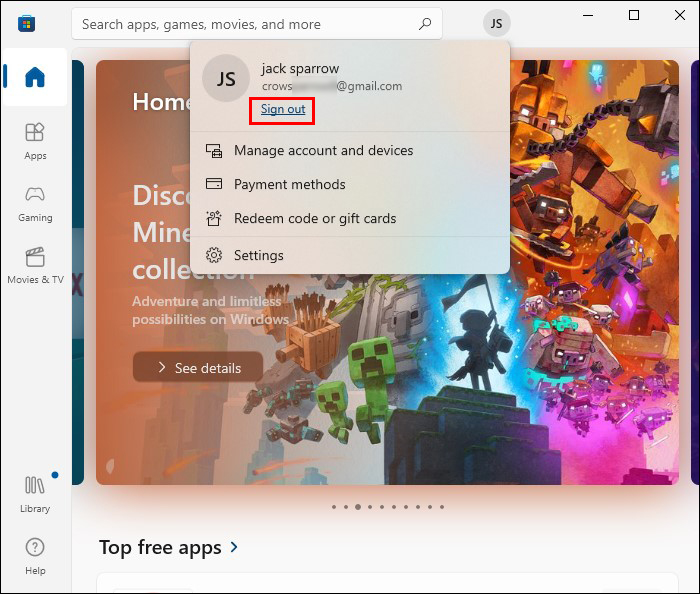Select the first carousel page dot
Screen dimensions: 700x594
(334, 507)
